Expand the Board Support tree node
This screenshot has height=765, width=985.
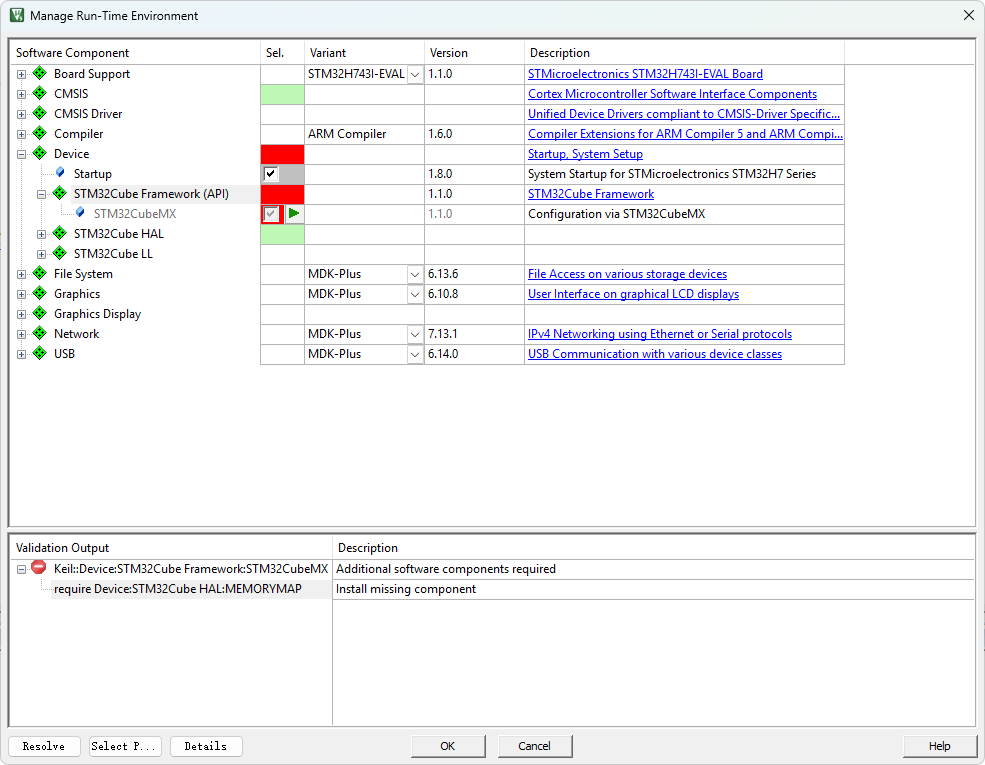pos(21,74)
